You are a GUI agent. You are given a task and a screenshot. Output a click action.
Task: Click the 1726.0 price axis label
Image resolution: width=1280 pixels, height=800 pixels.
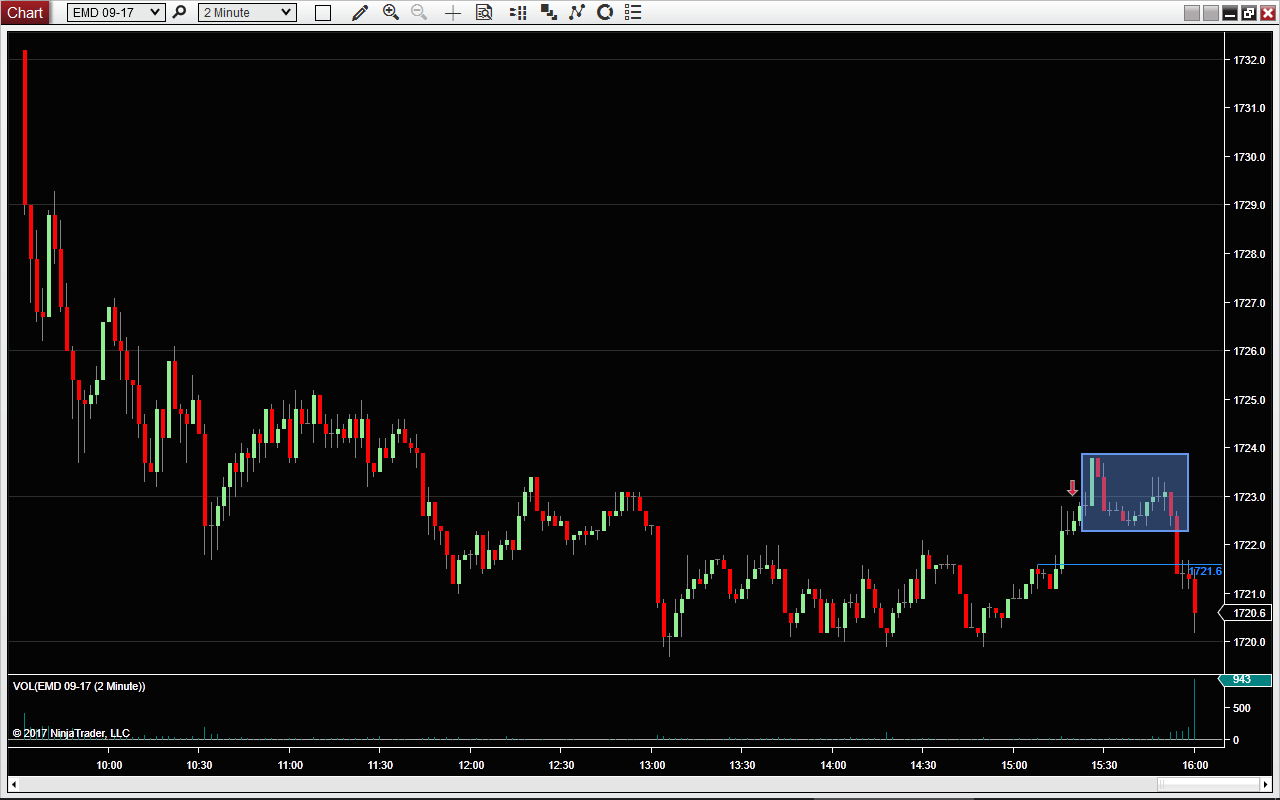pos(1250,351)
